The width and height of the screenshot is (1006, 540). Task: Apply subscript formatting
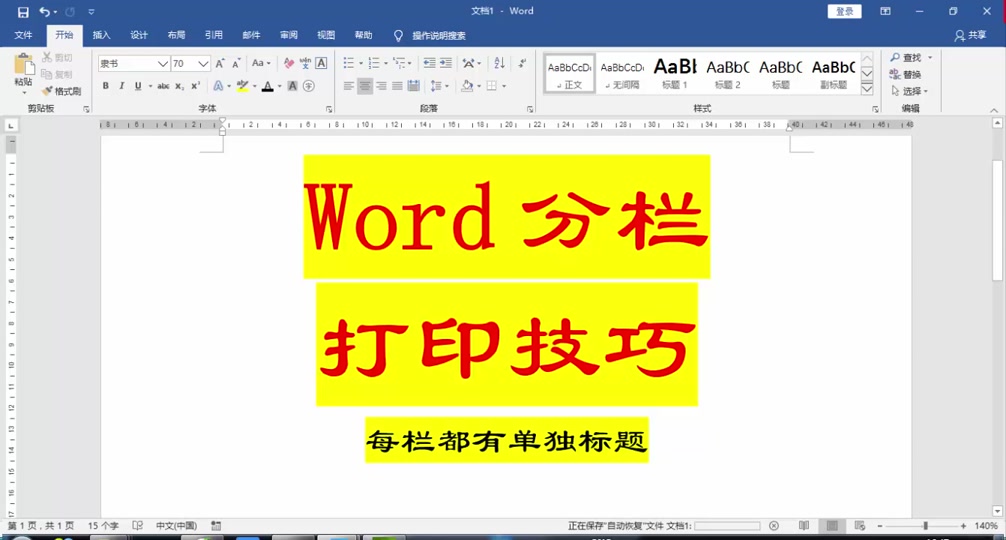[180, 86]
